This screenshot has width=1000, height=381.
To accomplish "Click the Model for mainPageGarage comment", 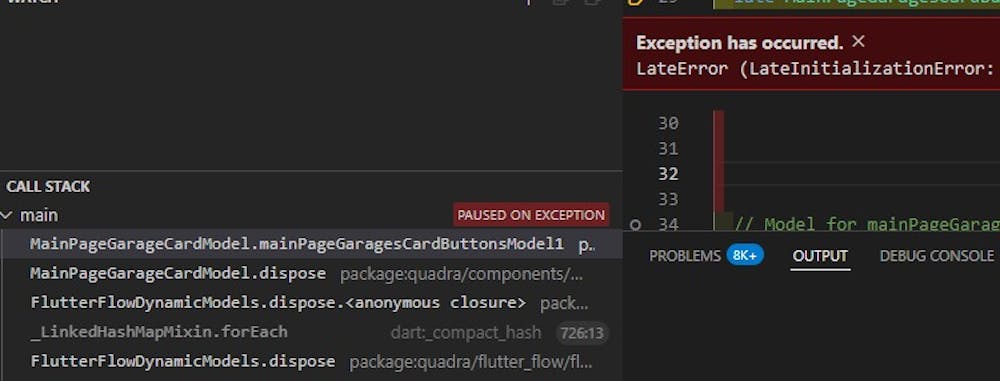I will pyautogui.click(x=867, y=225).
